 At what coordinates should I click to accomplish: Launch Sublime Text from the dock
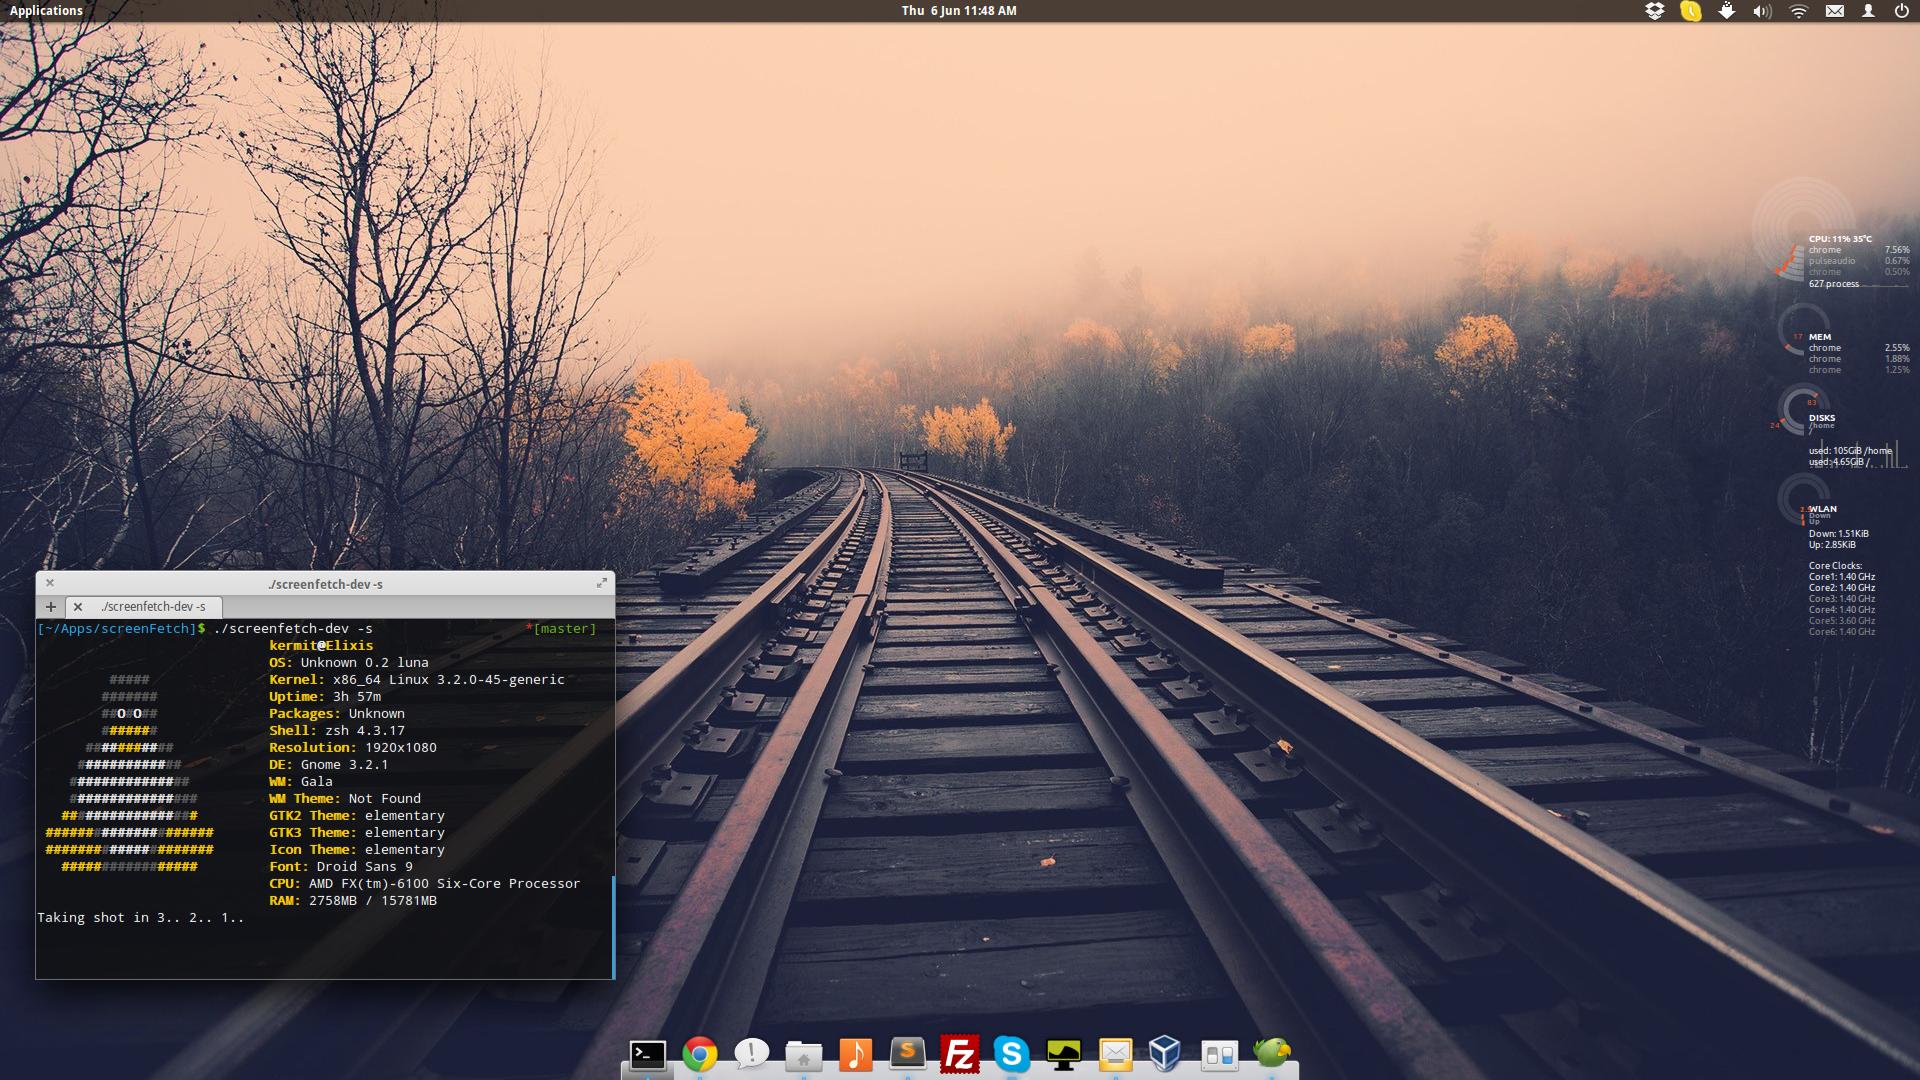907,1054
